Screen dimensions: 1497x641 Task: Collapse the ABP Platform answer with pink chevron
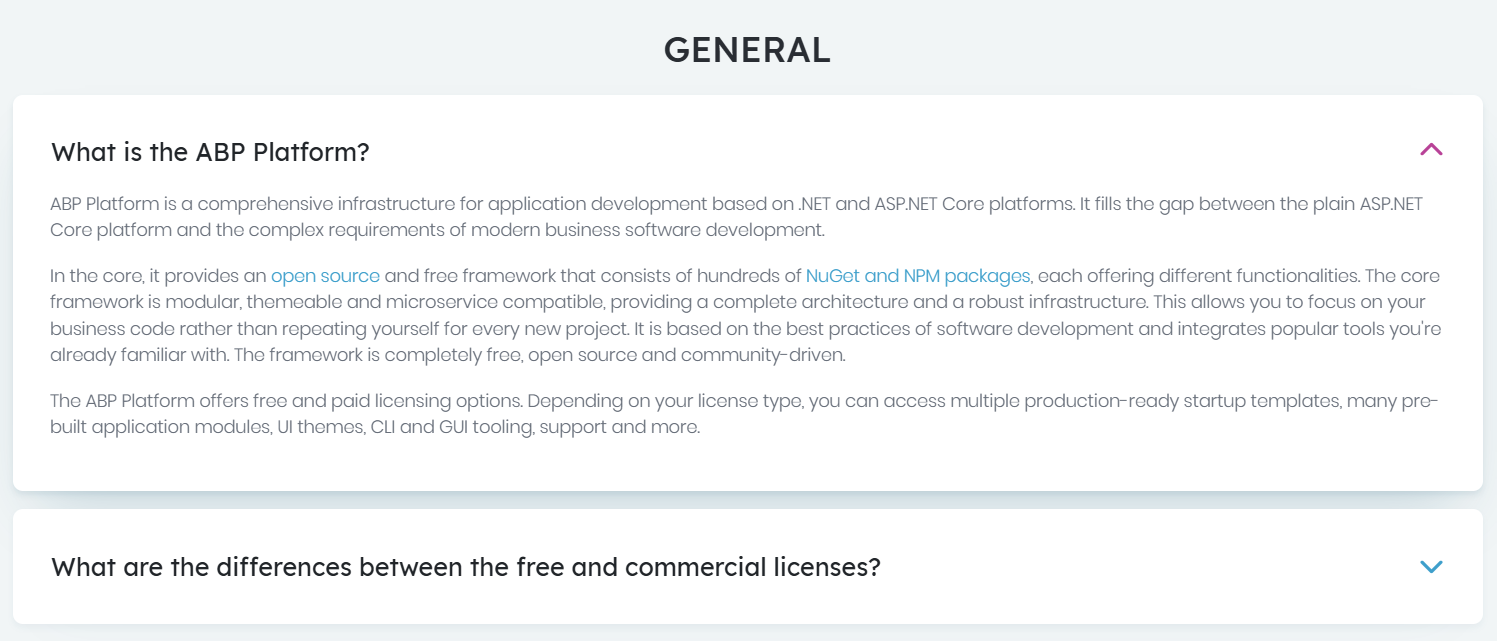tap(1431, 151)
